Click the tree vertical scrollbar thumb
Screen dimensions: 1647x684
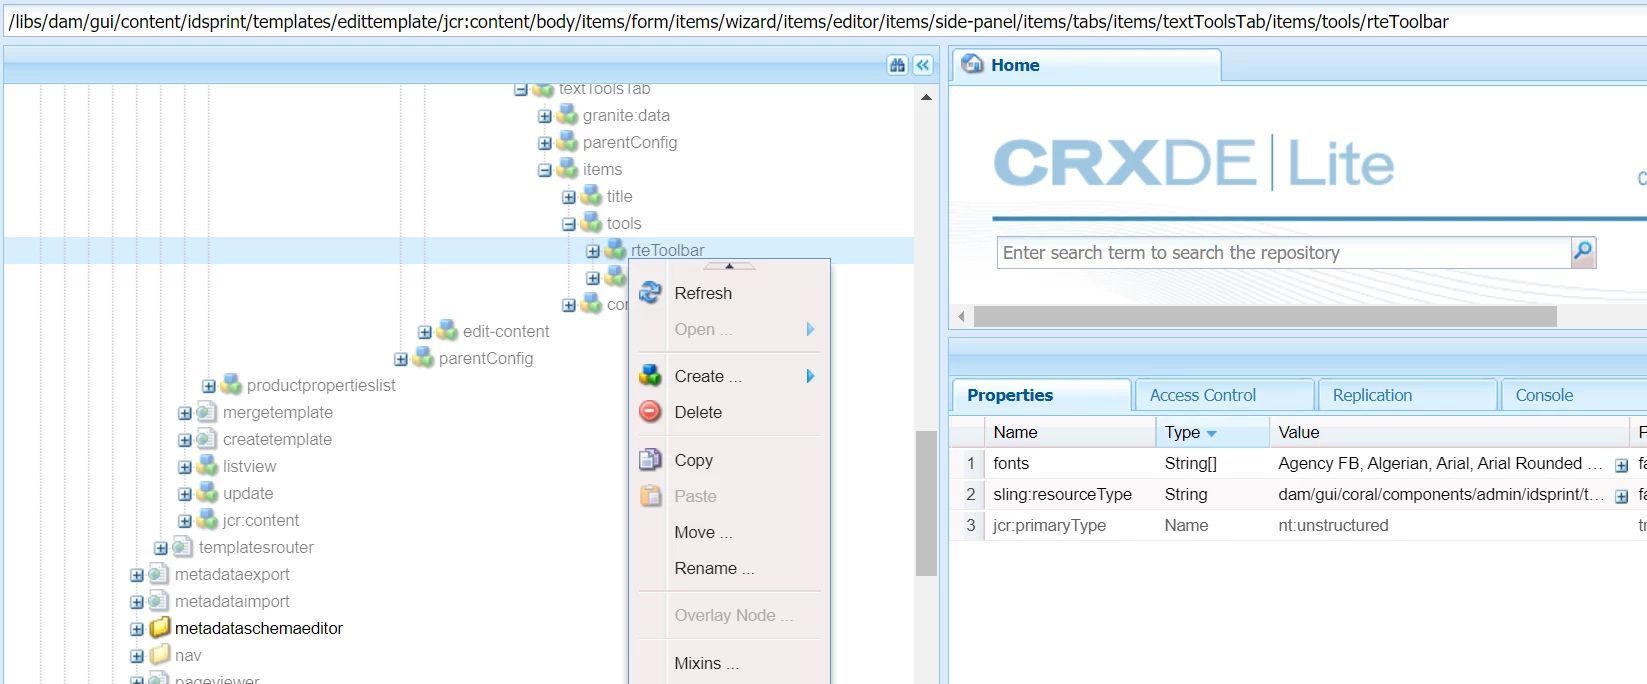[926, 503]
